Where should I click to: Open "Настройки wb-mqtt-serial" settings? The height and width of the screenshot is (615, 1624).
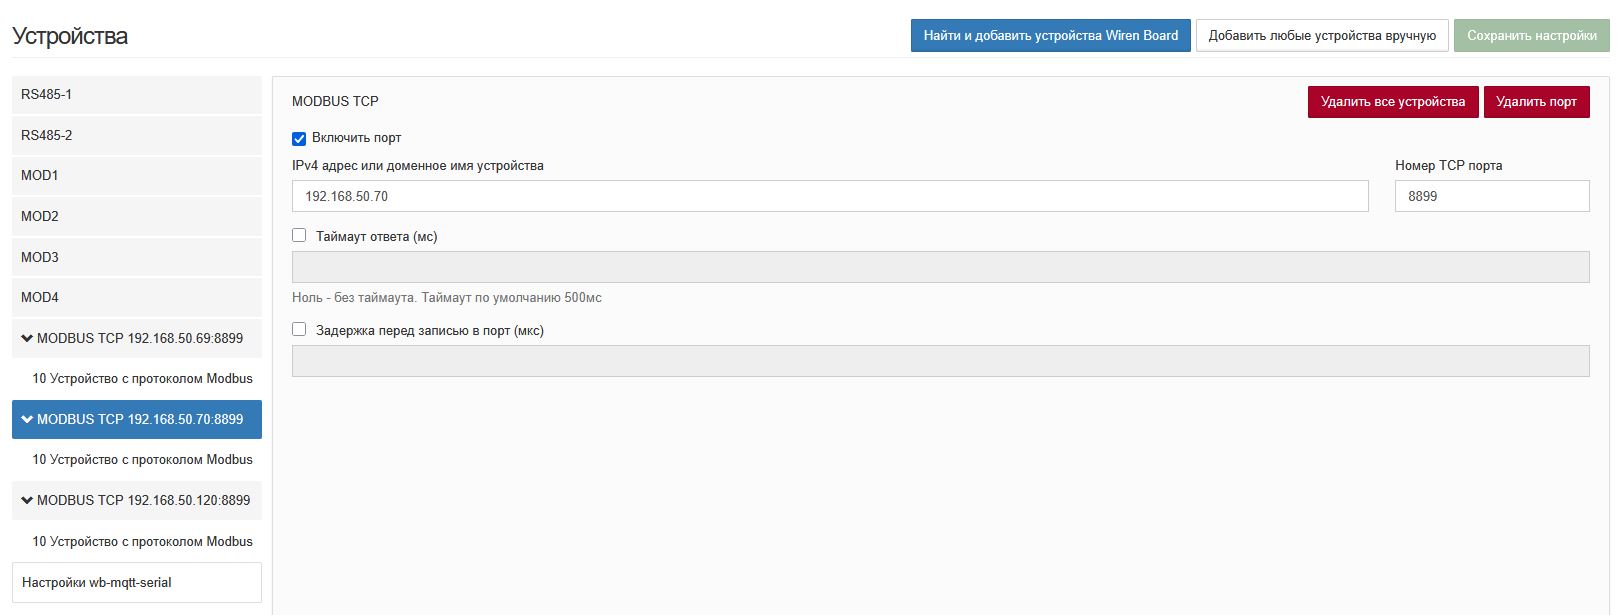pyautogui.click(x=136, y=583)
